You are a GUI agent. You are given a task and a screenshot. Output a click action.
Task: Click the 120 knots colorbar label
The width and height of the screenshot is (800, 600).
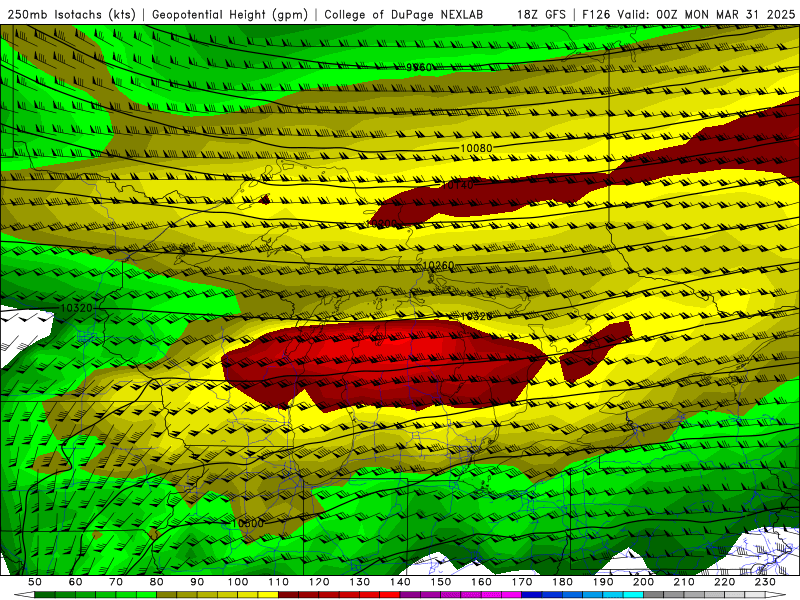coord(319,582)
